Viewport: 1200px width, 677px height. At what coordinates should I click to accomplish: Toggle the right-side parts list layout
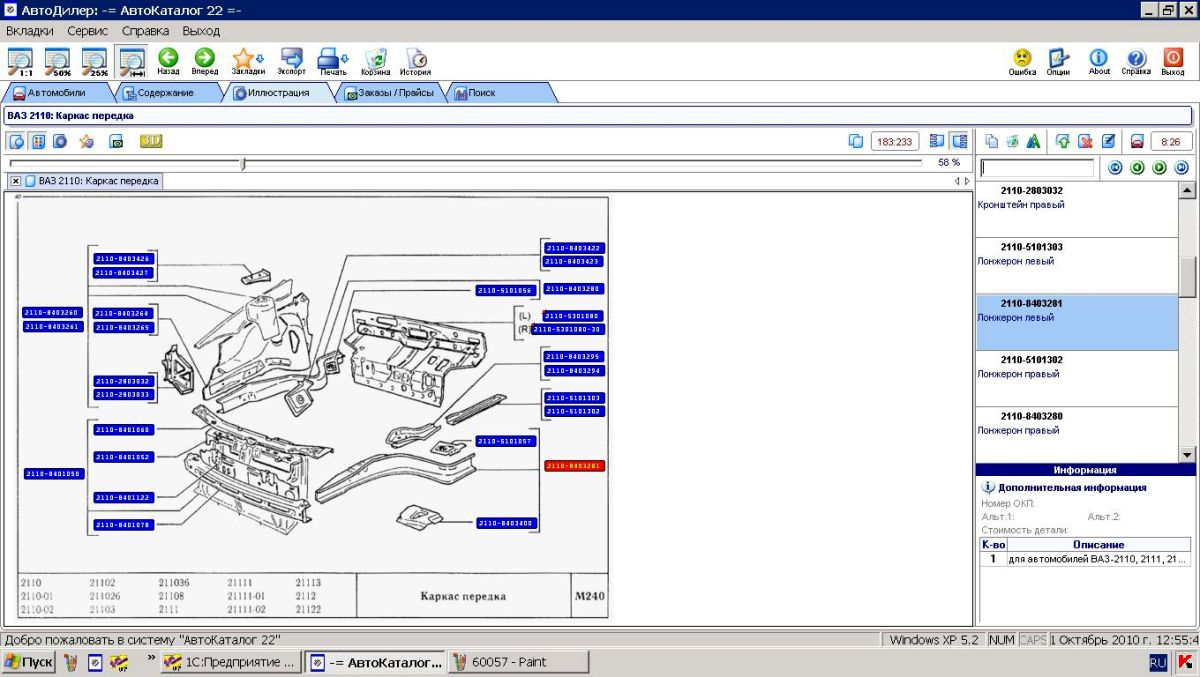click(x=959, y=141)
